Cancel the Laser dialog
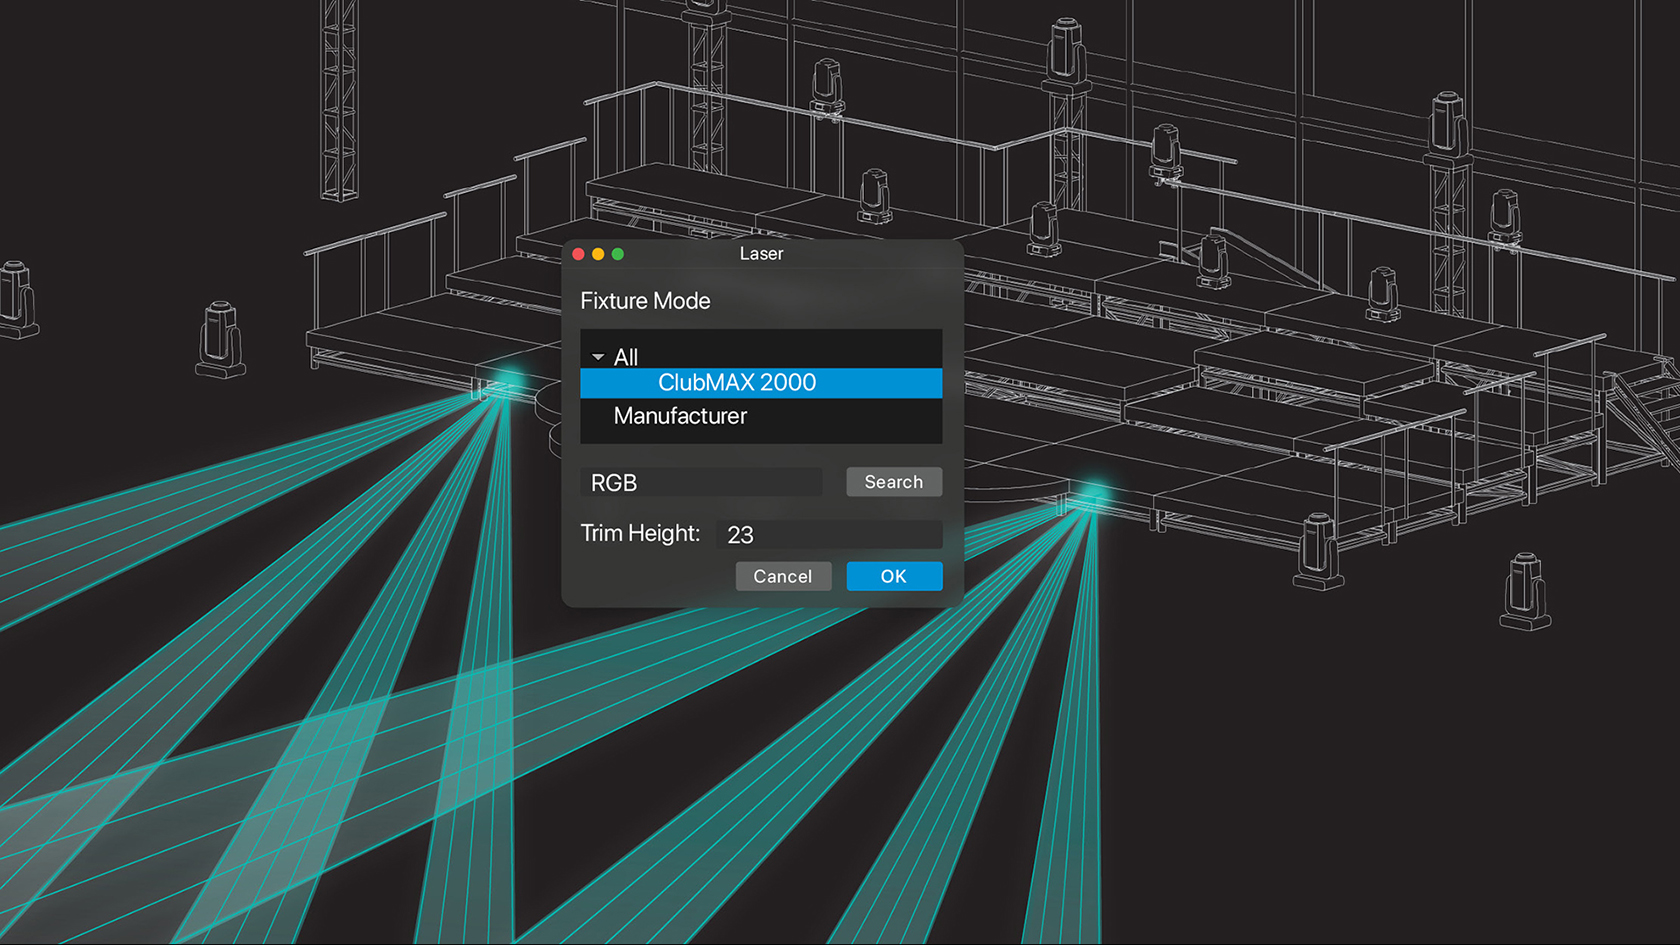 coord(782,576)
